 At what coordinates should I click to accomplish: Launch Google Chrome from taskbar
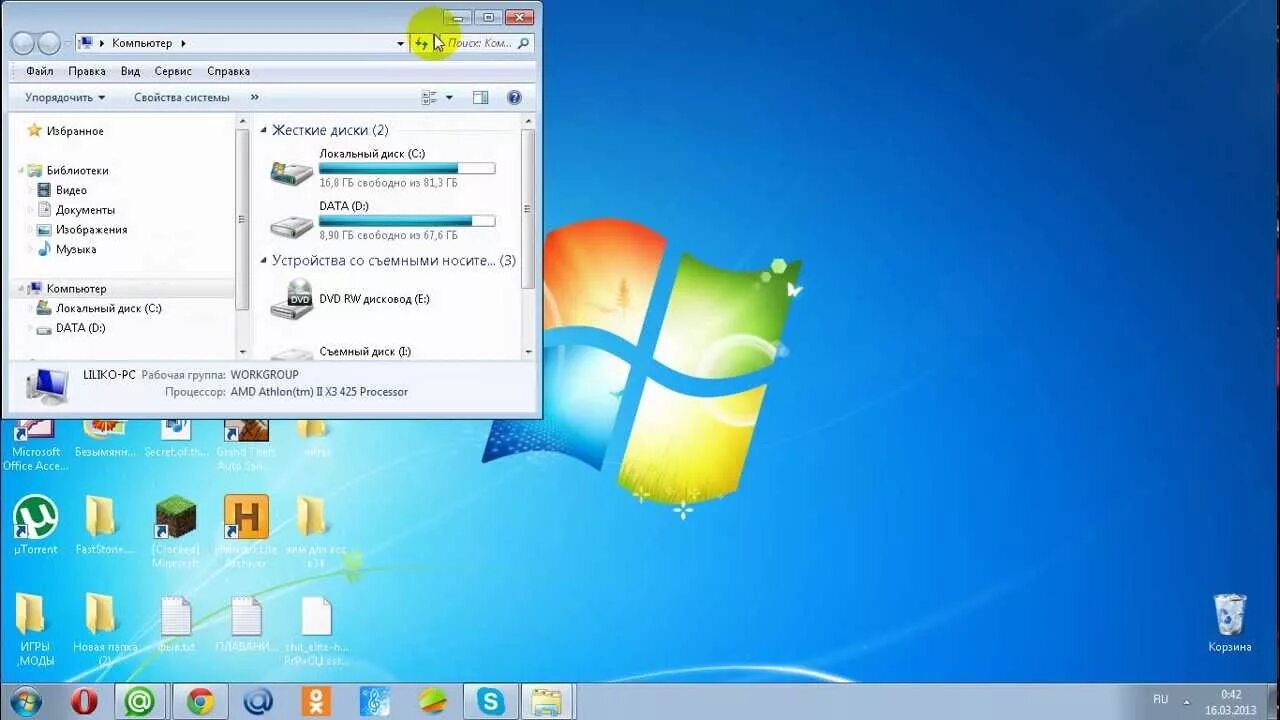(x=200, y=702)
